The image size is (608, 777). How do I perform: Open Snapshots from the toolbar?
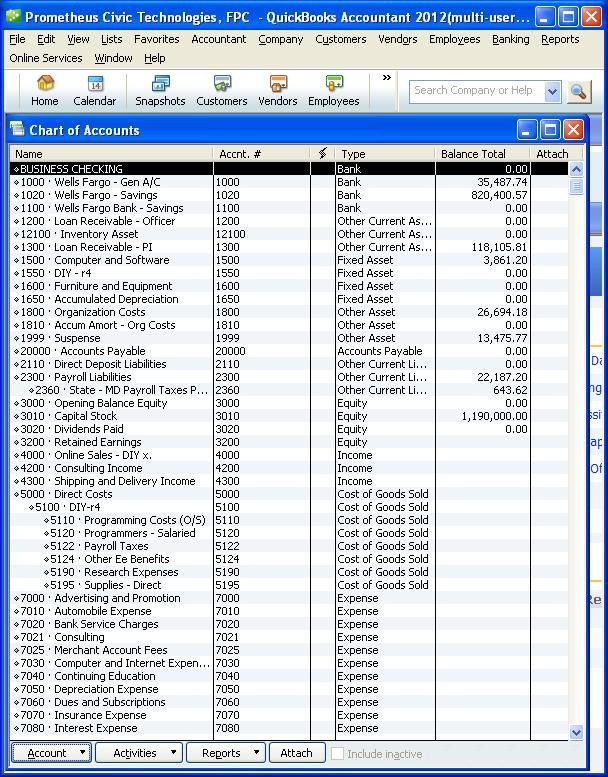(160, 91)
